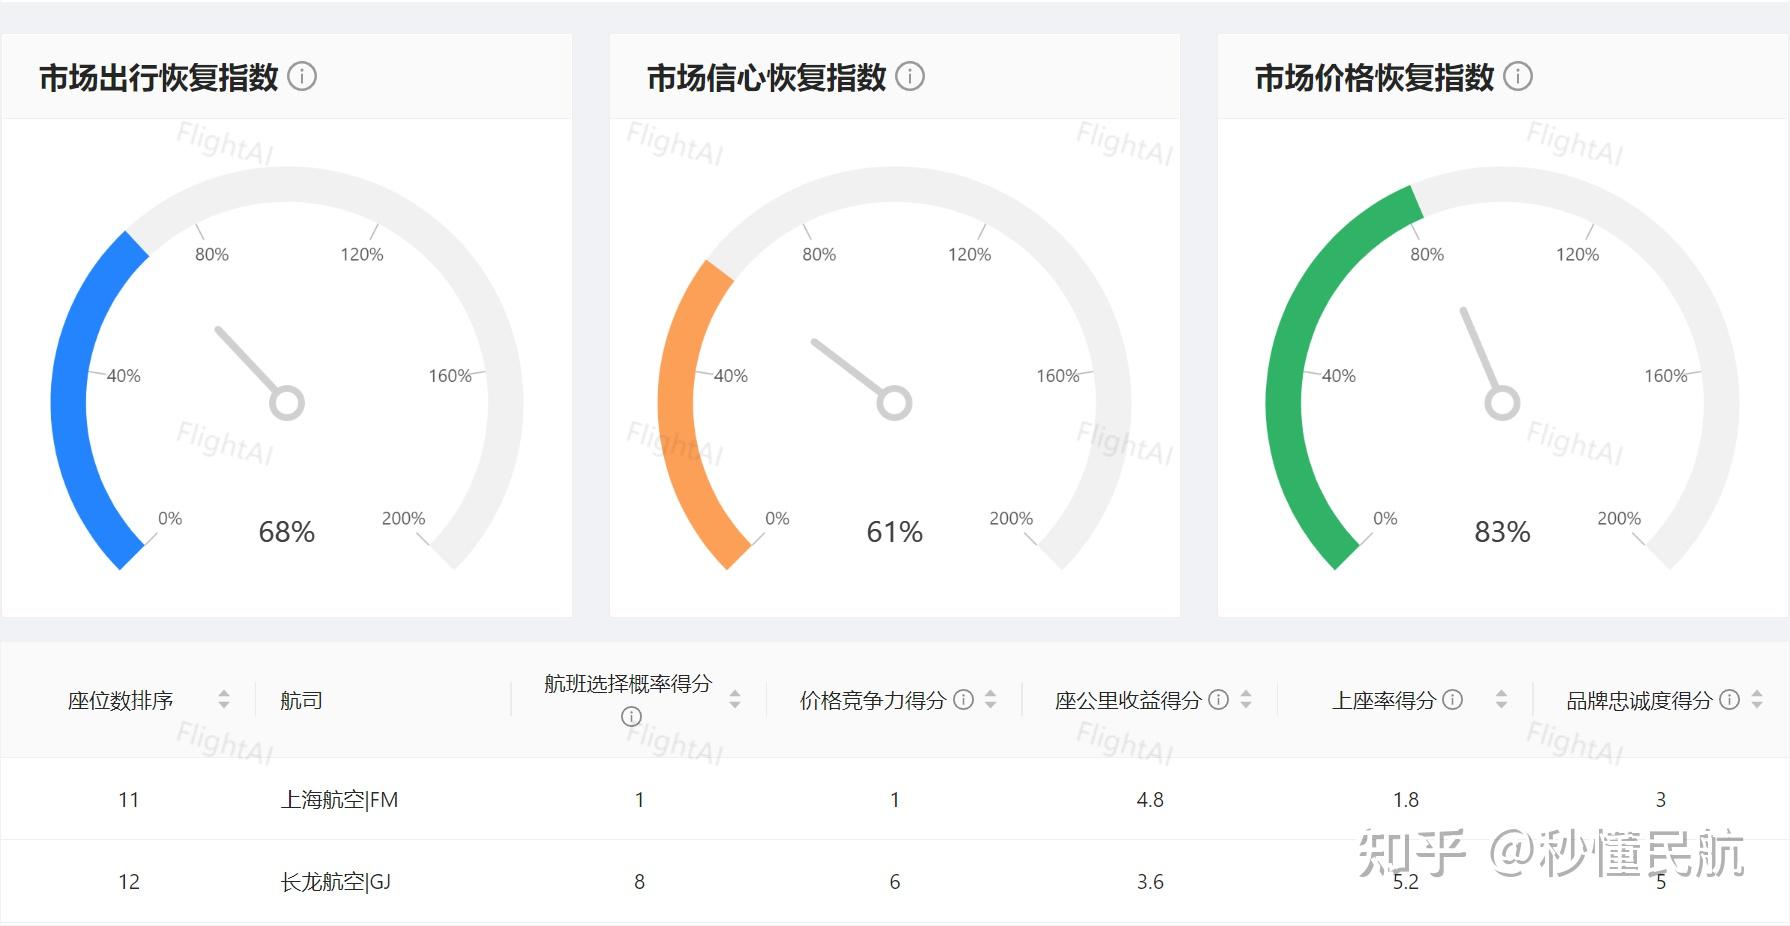Show the info icon under 航班选择概率得分
Viewport: 1790px width, 926px height.
click(x=631, y=716)
